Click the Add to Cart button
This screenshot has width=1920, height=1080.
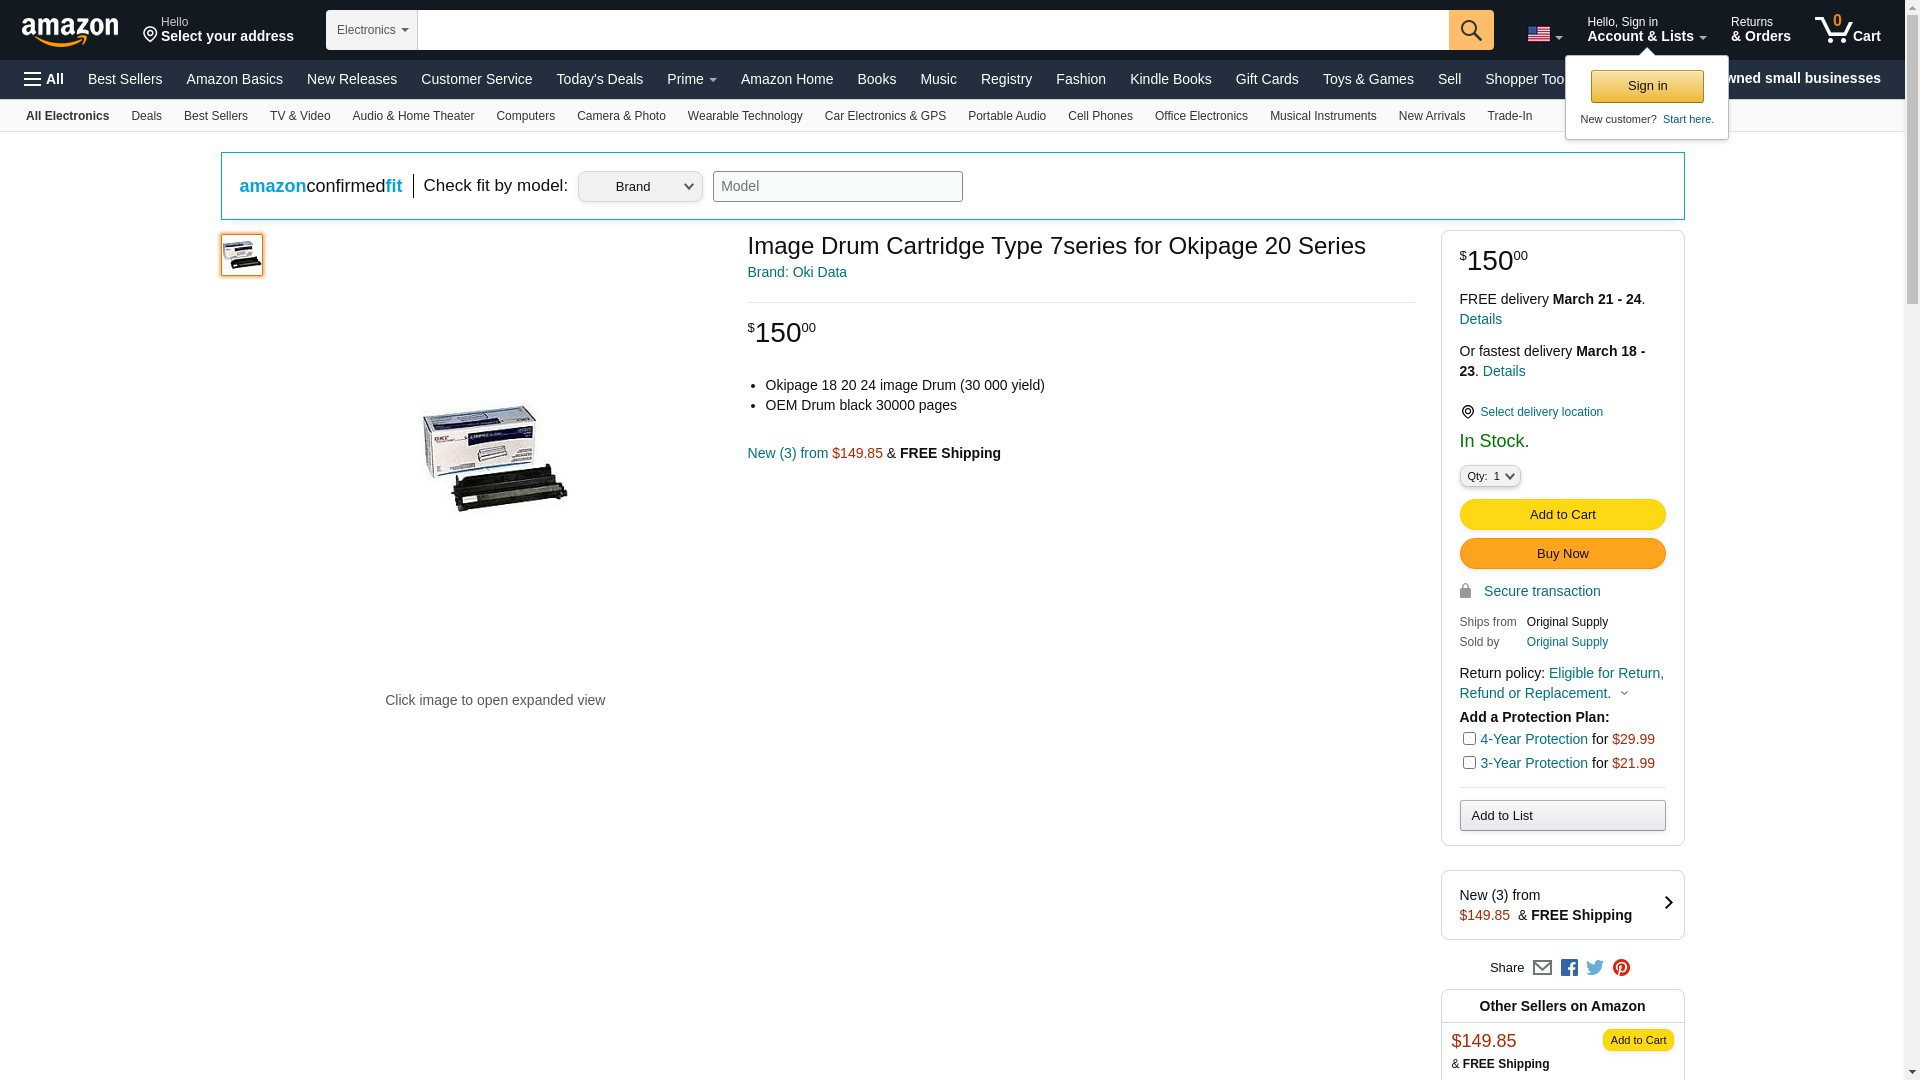1562,515
